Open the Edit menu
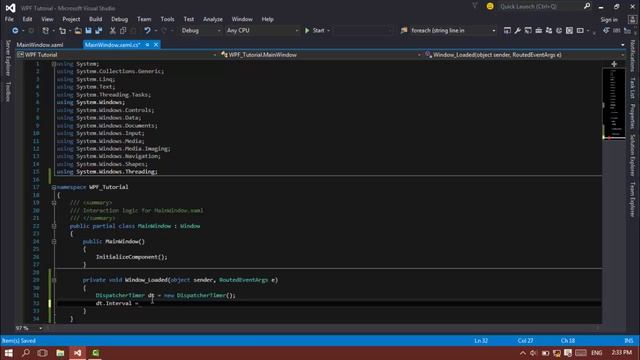Screen dimensions: 640x360 click(x=27, y=19)
